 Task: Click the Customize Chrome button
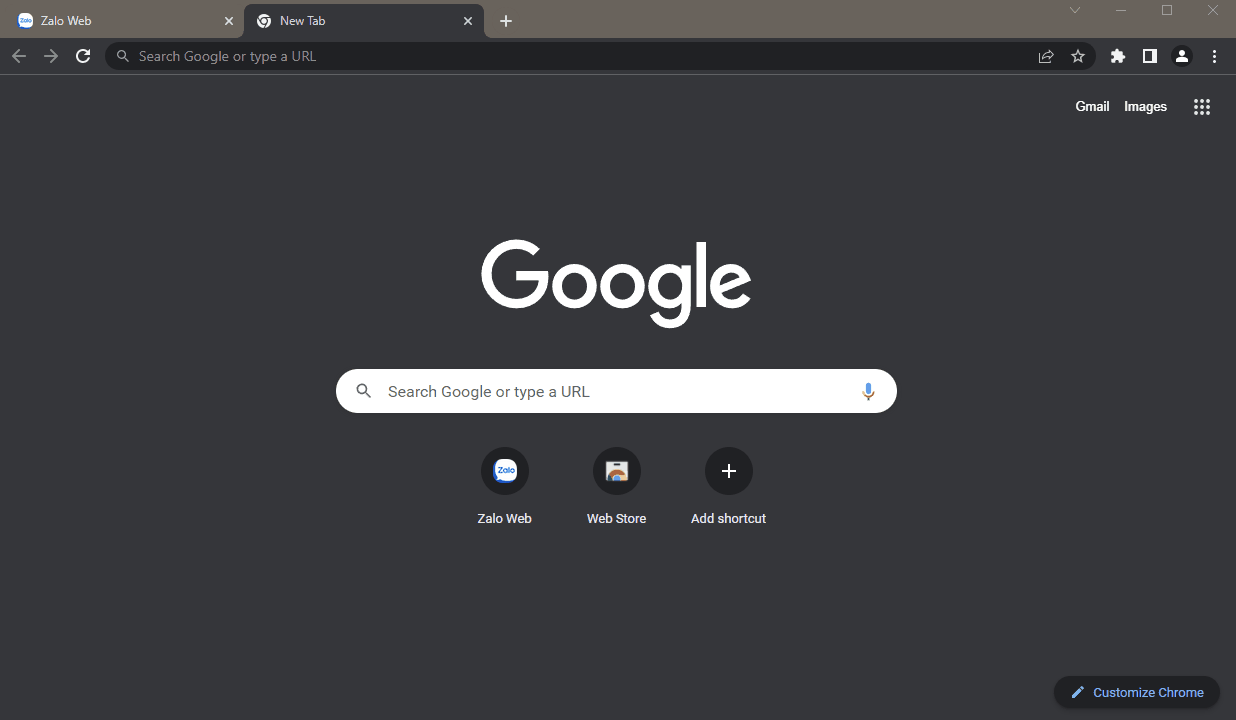pos(1136,692)
